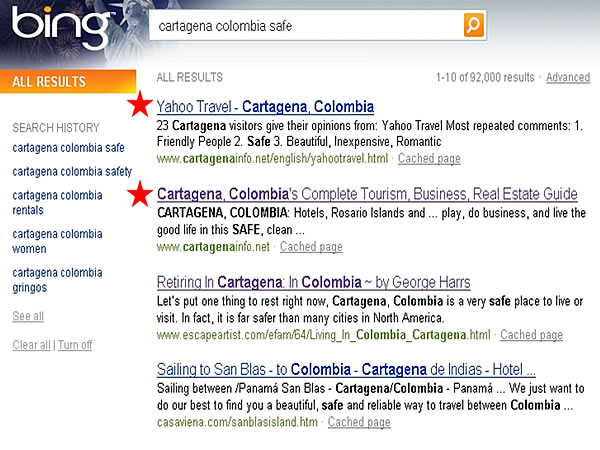Open Cartagena Complete Tourism Guide result
Viewport: 600px width, 450px height.
pyautogui.click(x=367, y=193)
